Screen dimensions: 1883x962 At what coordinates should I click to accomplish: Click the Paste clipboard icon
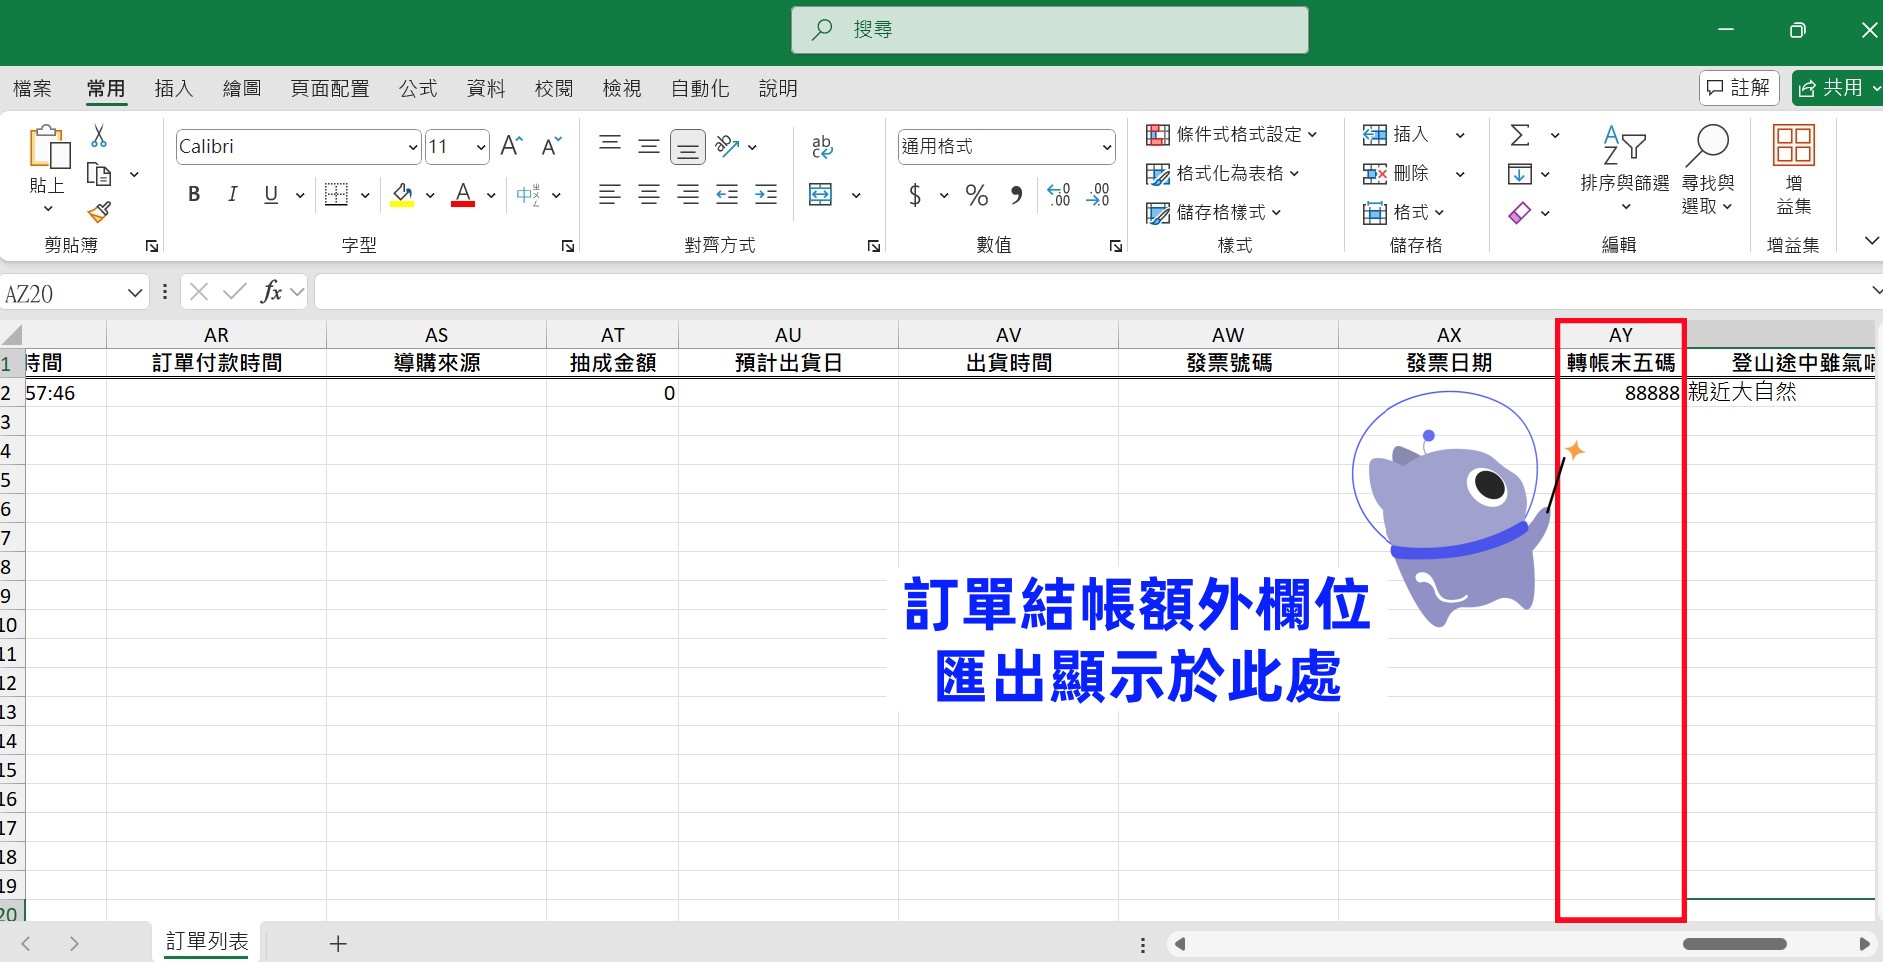coord(49,147)
